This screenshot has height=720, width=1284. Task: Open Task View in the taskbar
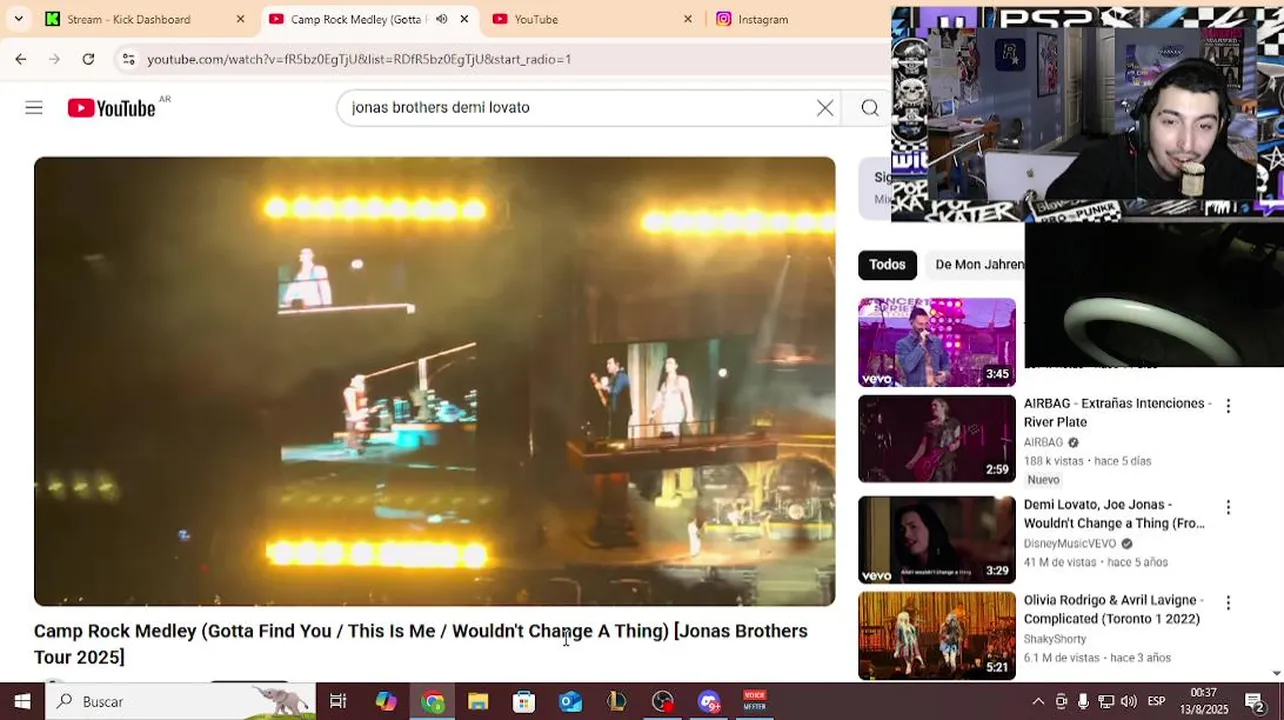(x=338, y=701)
